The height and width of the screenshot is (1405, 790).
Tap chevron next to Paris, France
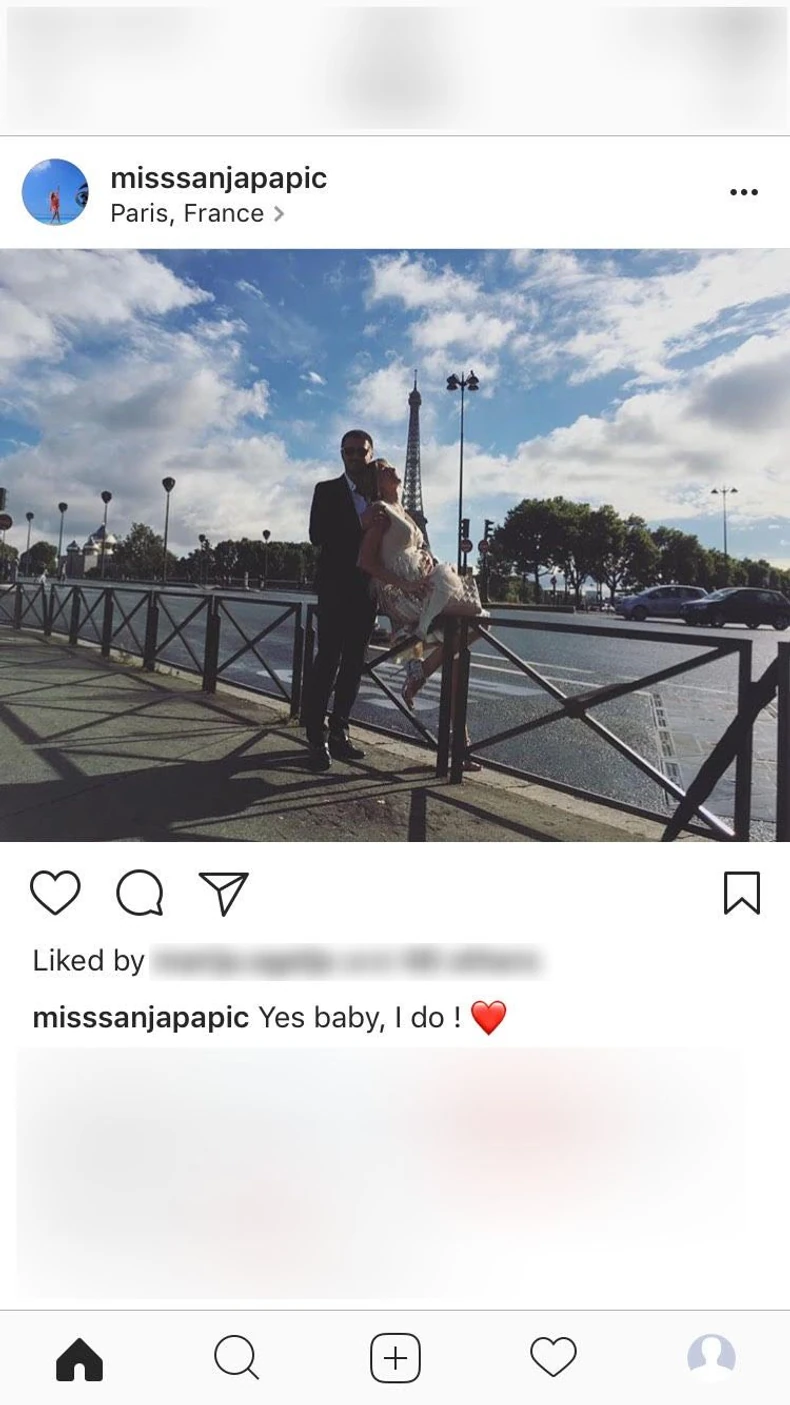(x=279, y=214)
